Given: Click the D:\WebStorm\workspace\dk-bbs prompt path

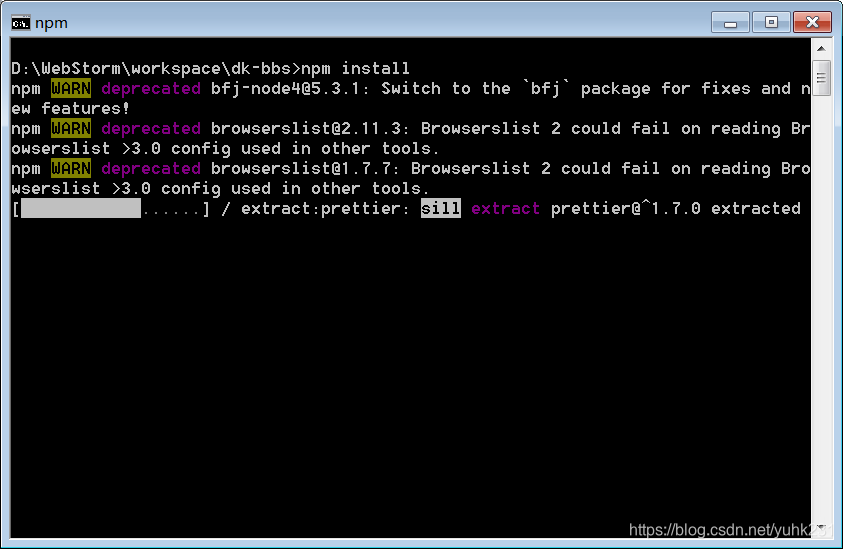Looking at the screenshot, I should (151, 68).
